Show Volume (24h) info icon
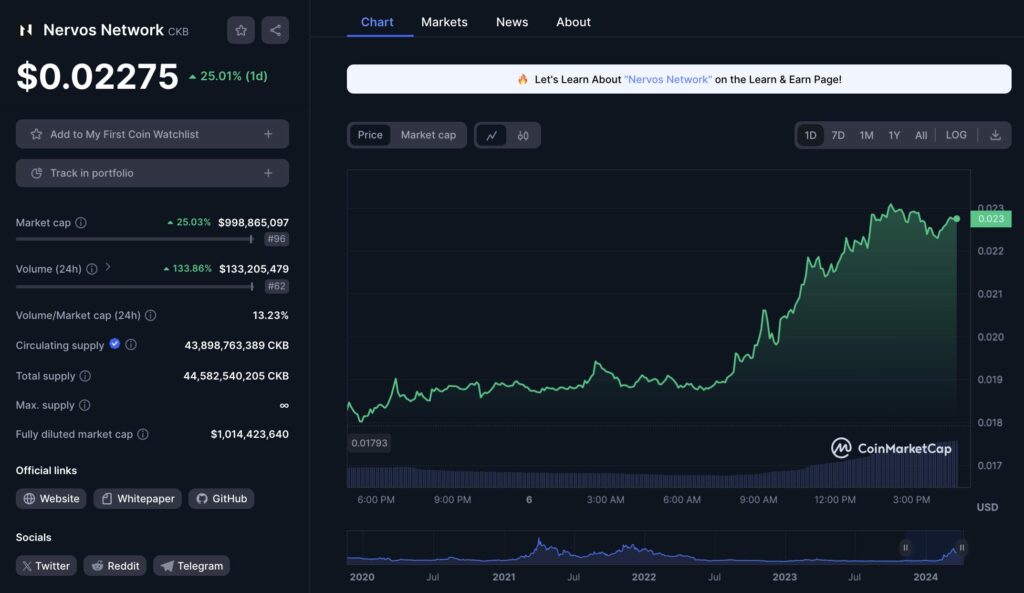1024x593 pixels. pos(92,269)
